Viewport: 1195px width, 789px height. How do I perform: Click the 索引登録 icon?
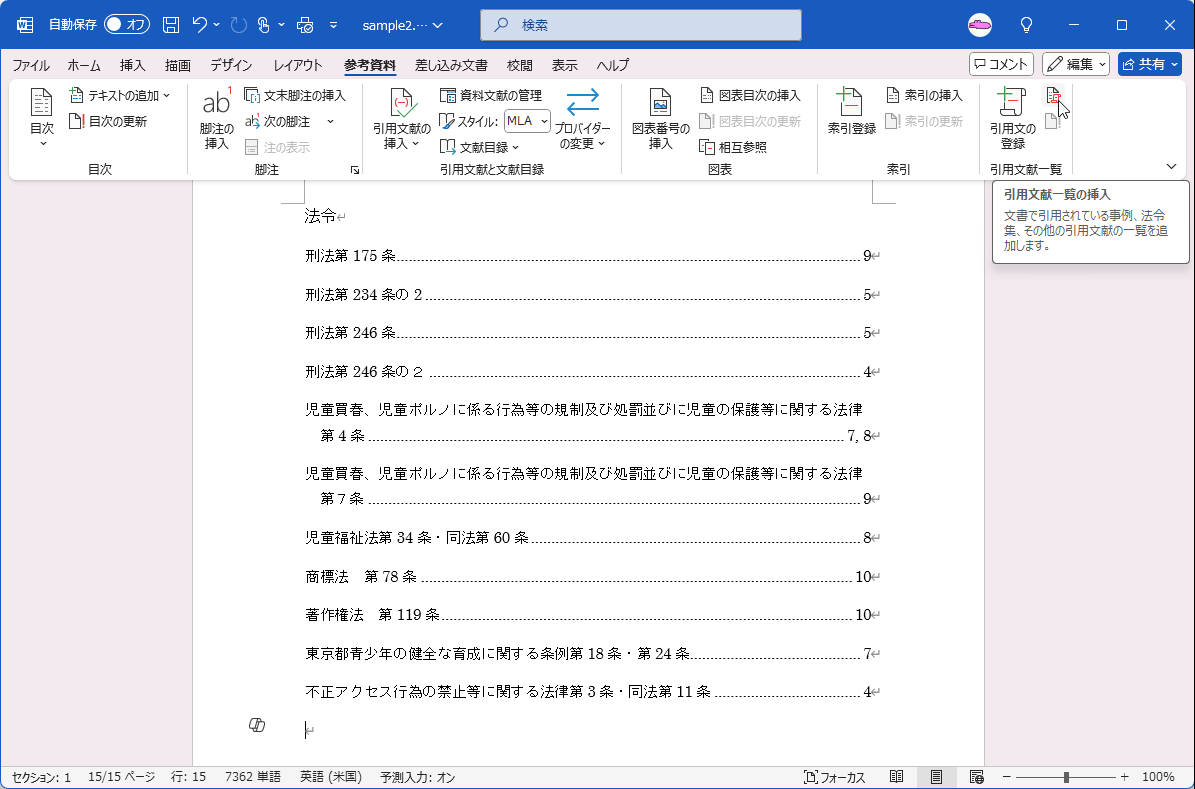(x=852, y=112)
